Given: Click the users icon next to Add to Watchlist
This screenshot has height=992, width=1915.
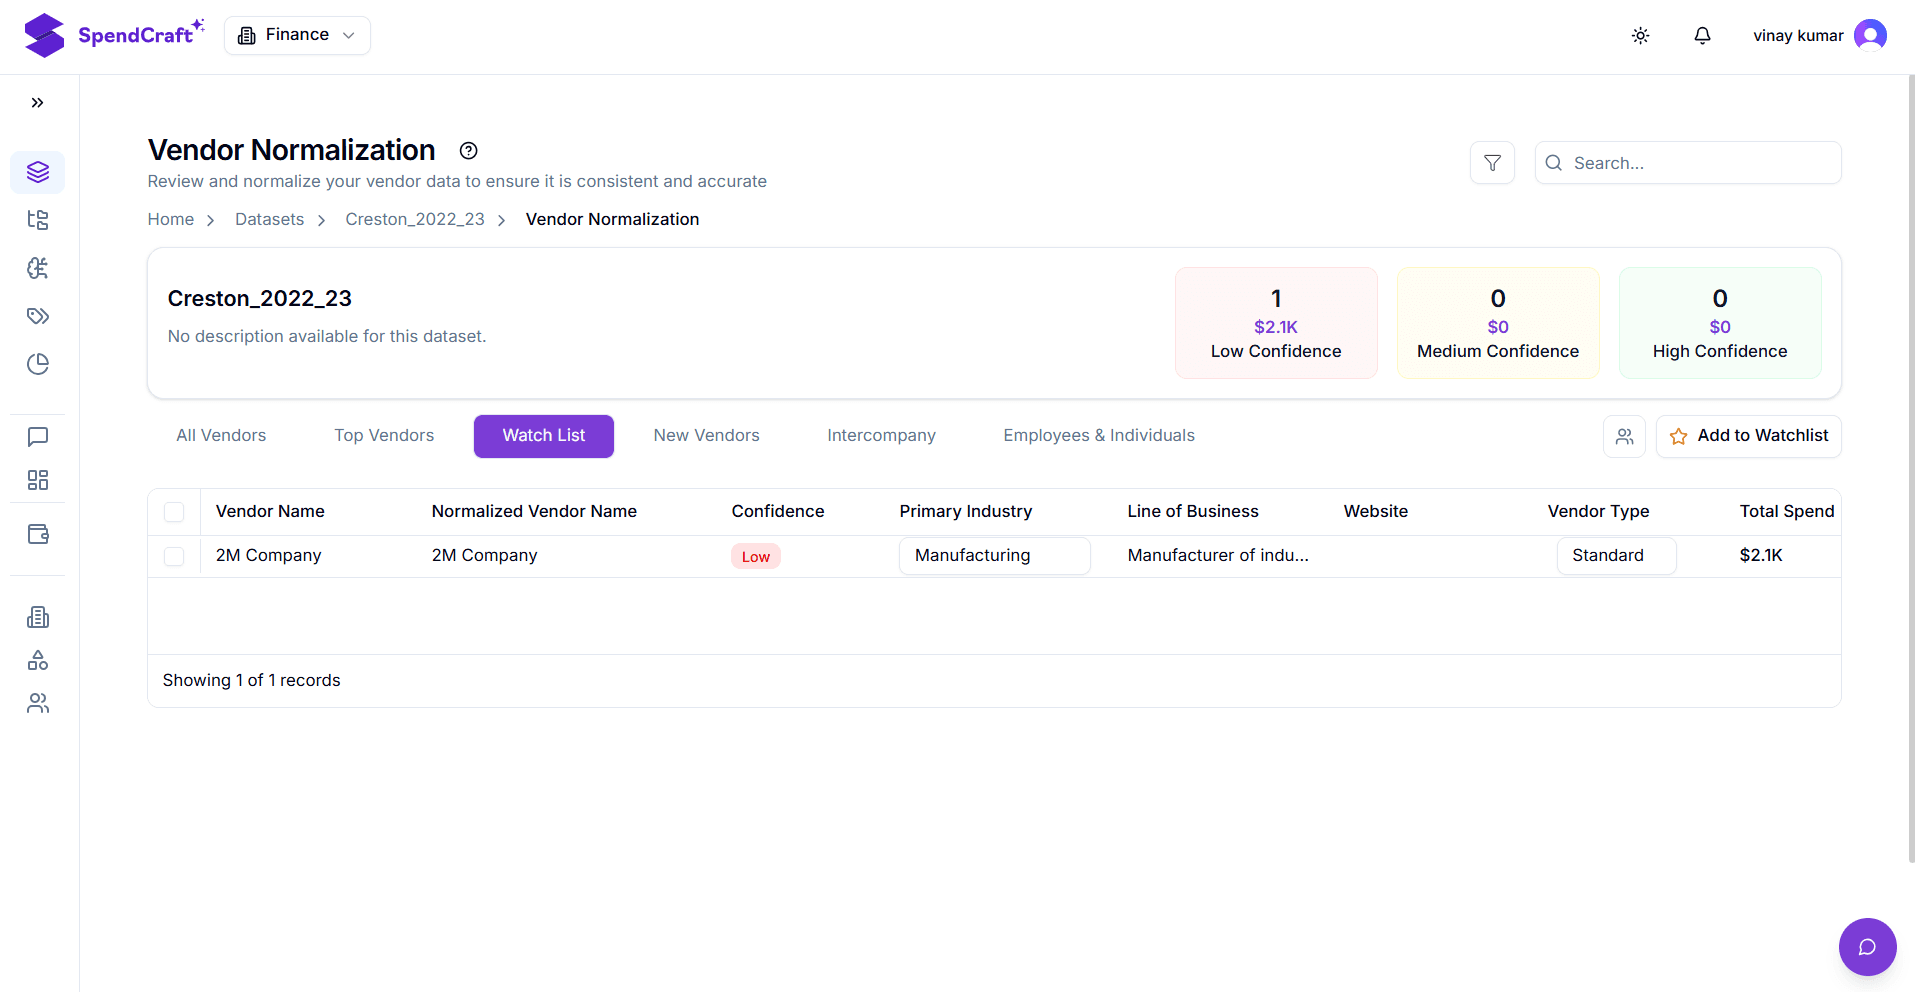Looking at the screenshot, I should point(1623,436).
